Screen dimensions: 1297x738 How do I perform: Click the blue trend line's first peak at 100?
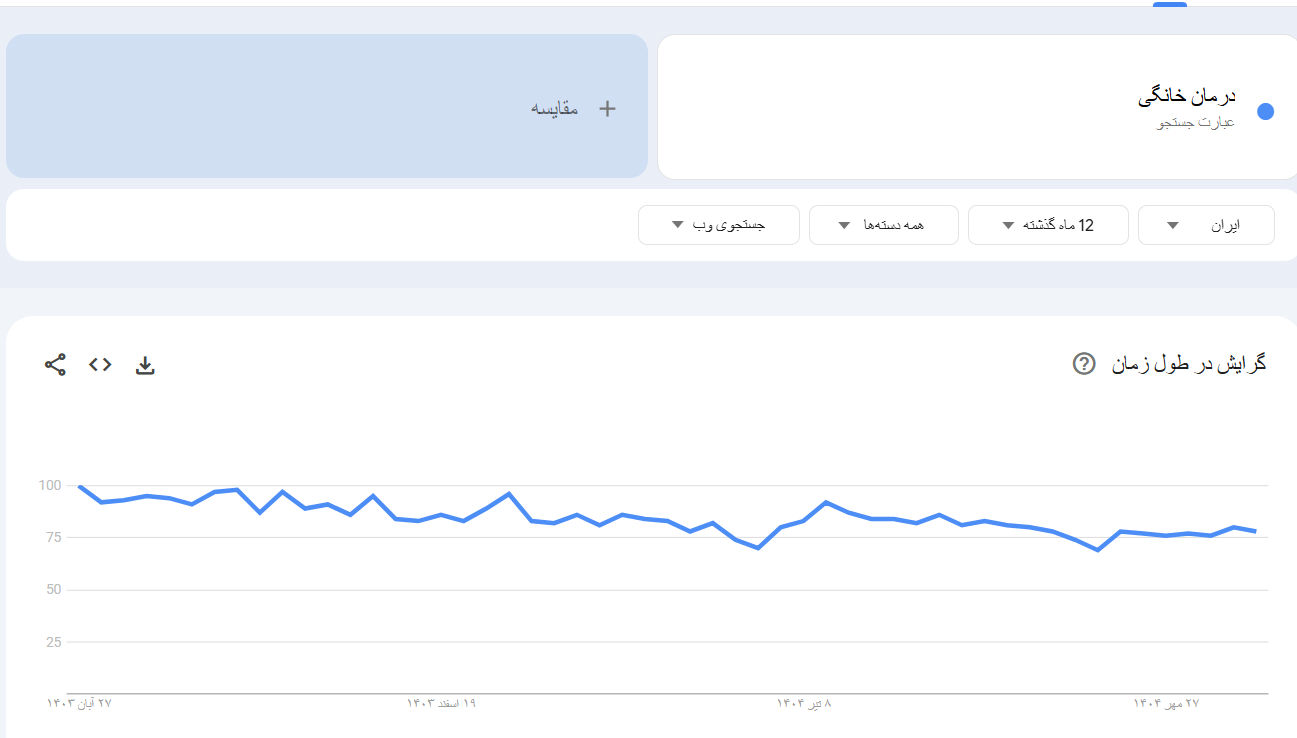click(x=79, y=487)
